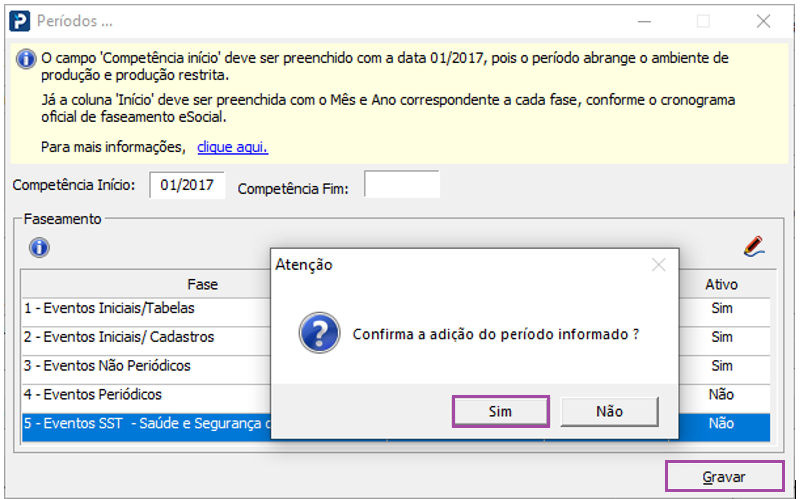Image resolution: width=807 pixels, height=499 pixels.
Task: Focus the Competência Início field
Action: pos(187,185)
